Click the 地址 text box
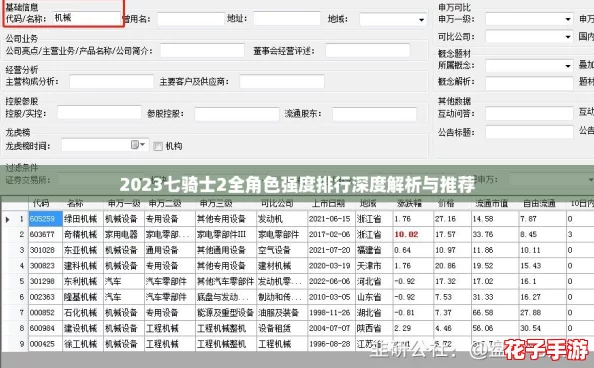The image size is (594, 368). [287, 18]
